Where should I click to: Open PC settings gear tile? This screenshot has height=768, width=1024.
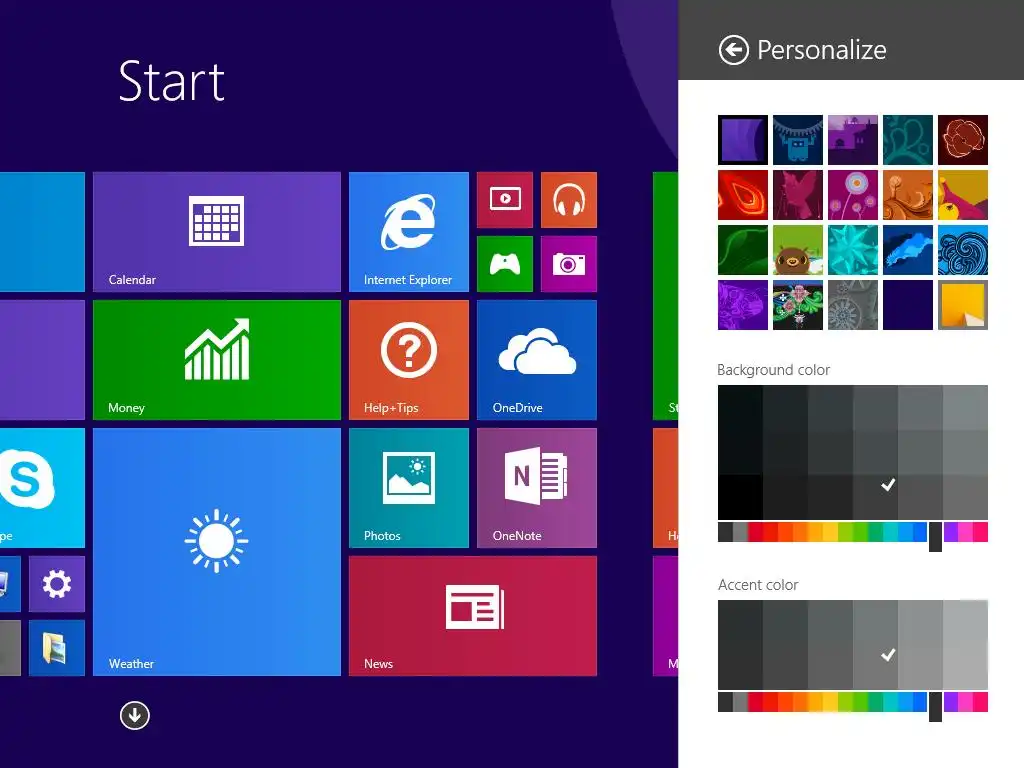[57, 584]
